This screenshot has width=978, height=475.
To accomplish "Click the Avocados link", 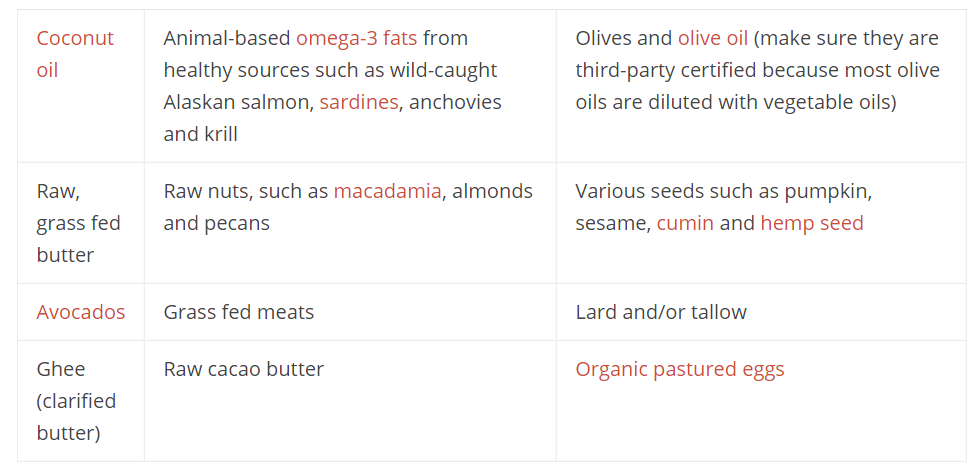I will point(80,312).
